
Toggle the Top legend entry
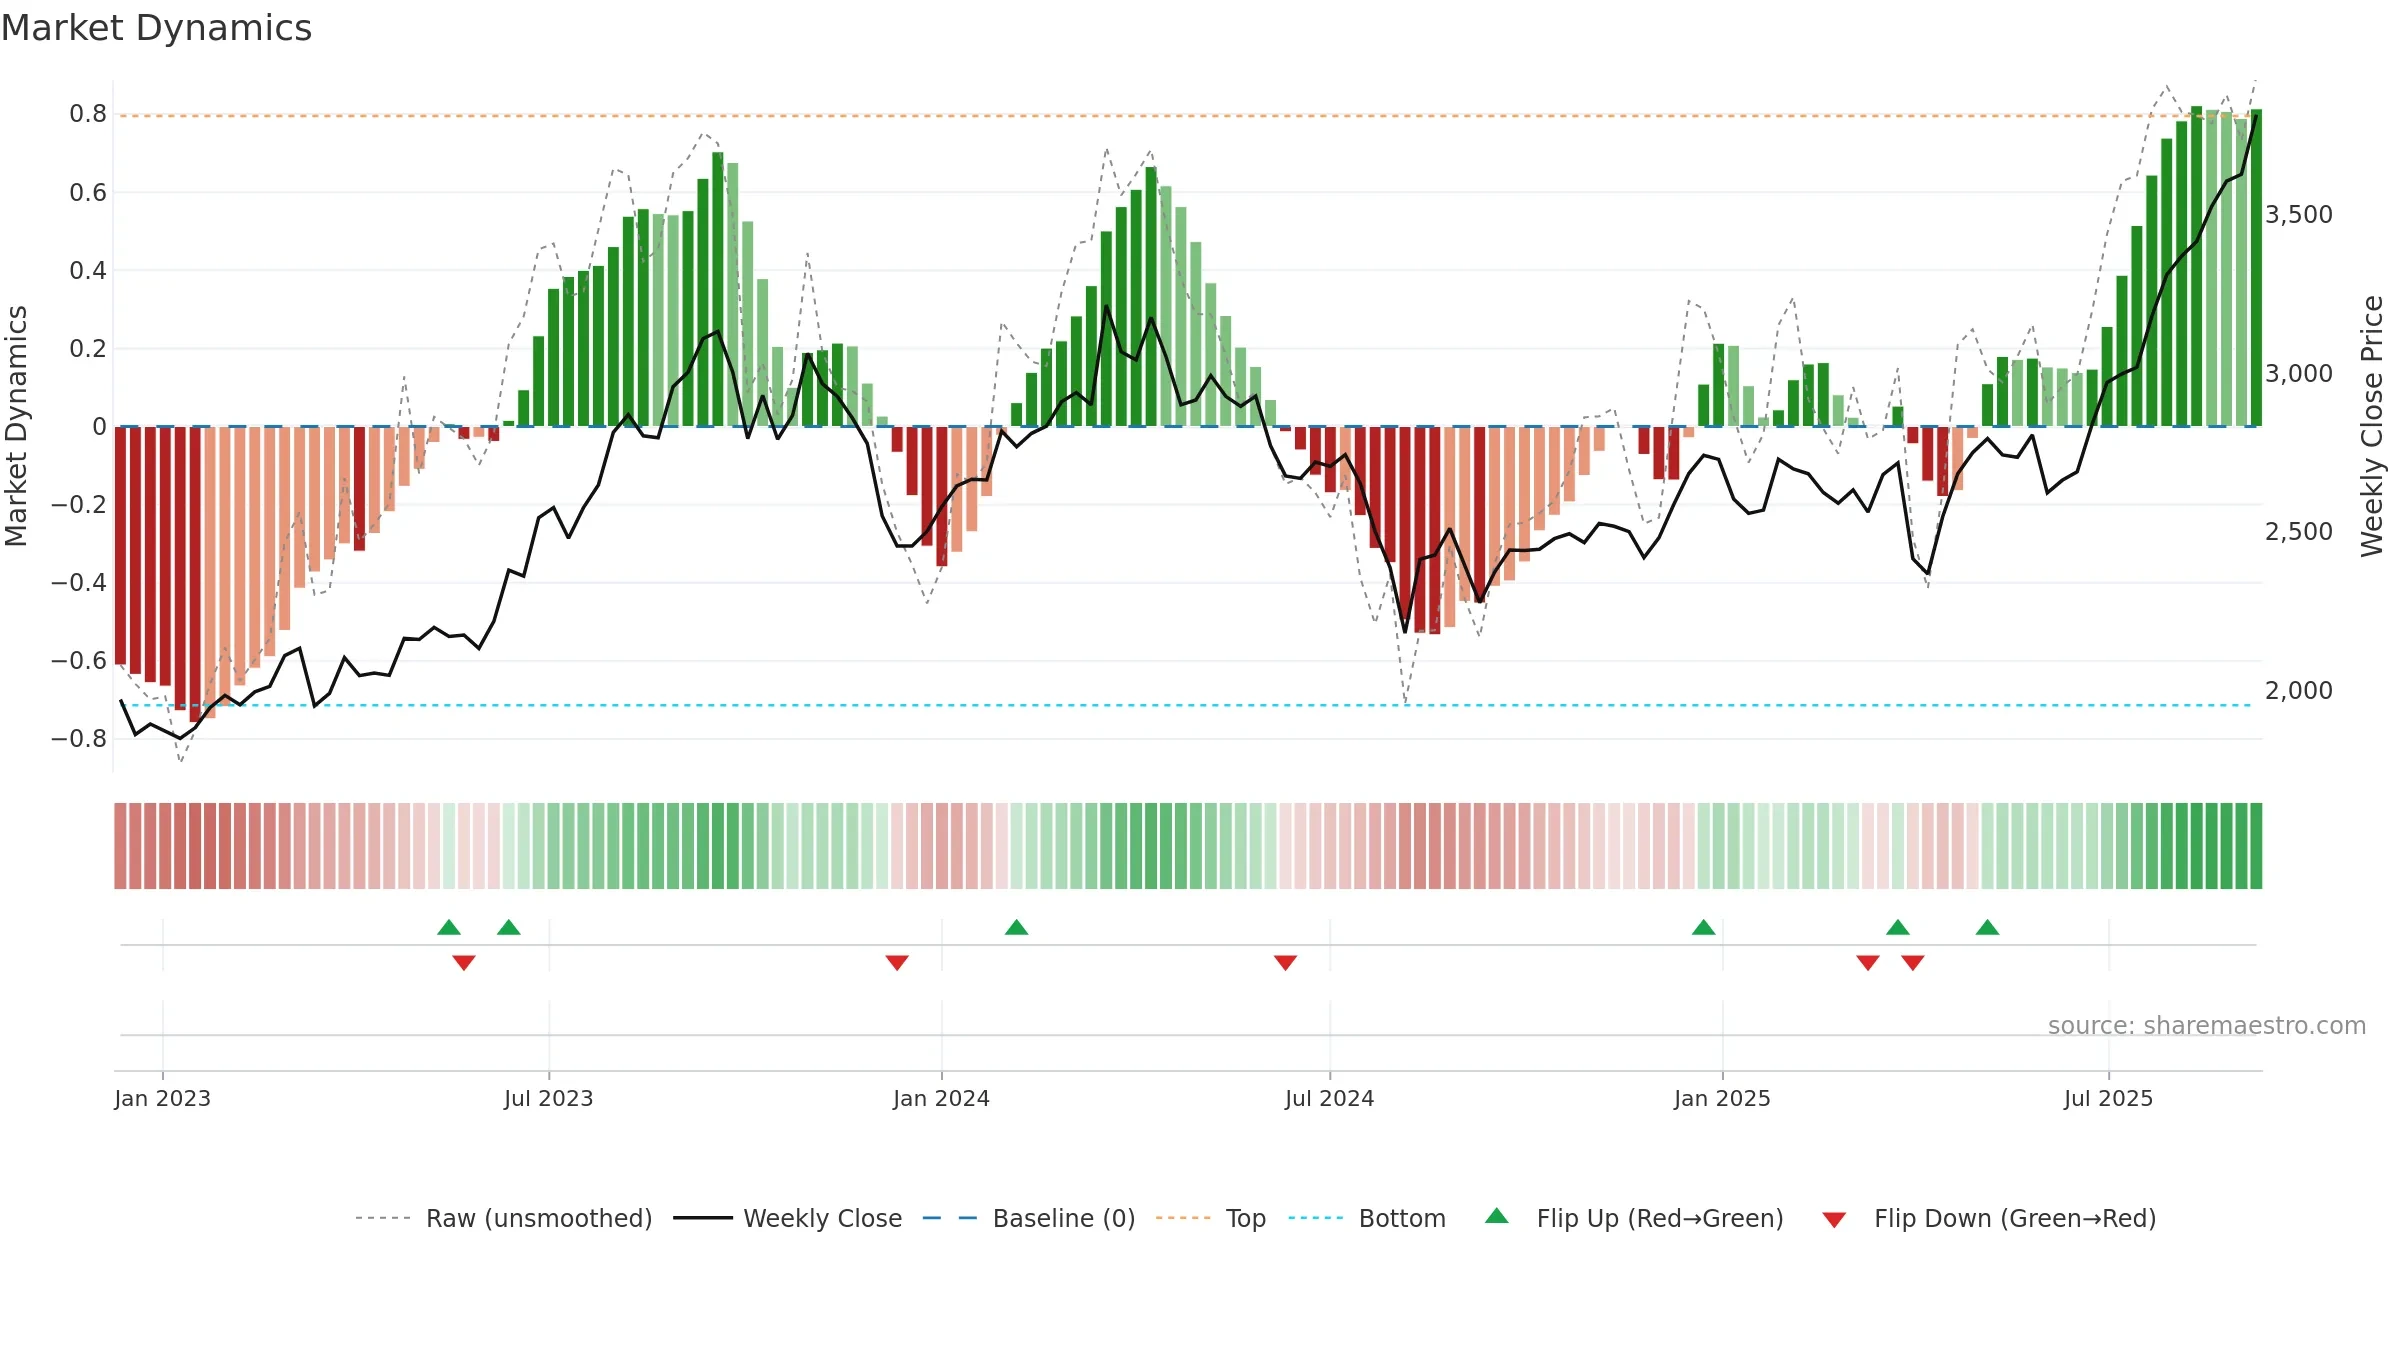coord(1211,1219)
